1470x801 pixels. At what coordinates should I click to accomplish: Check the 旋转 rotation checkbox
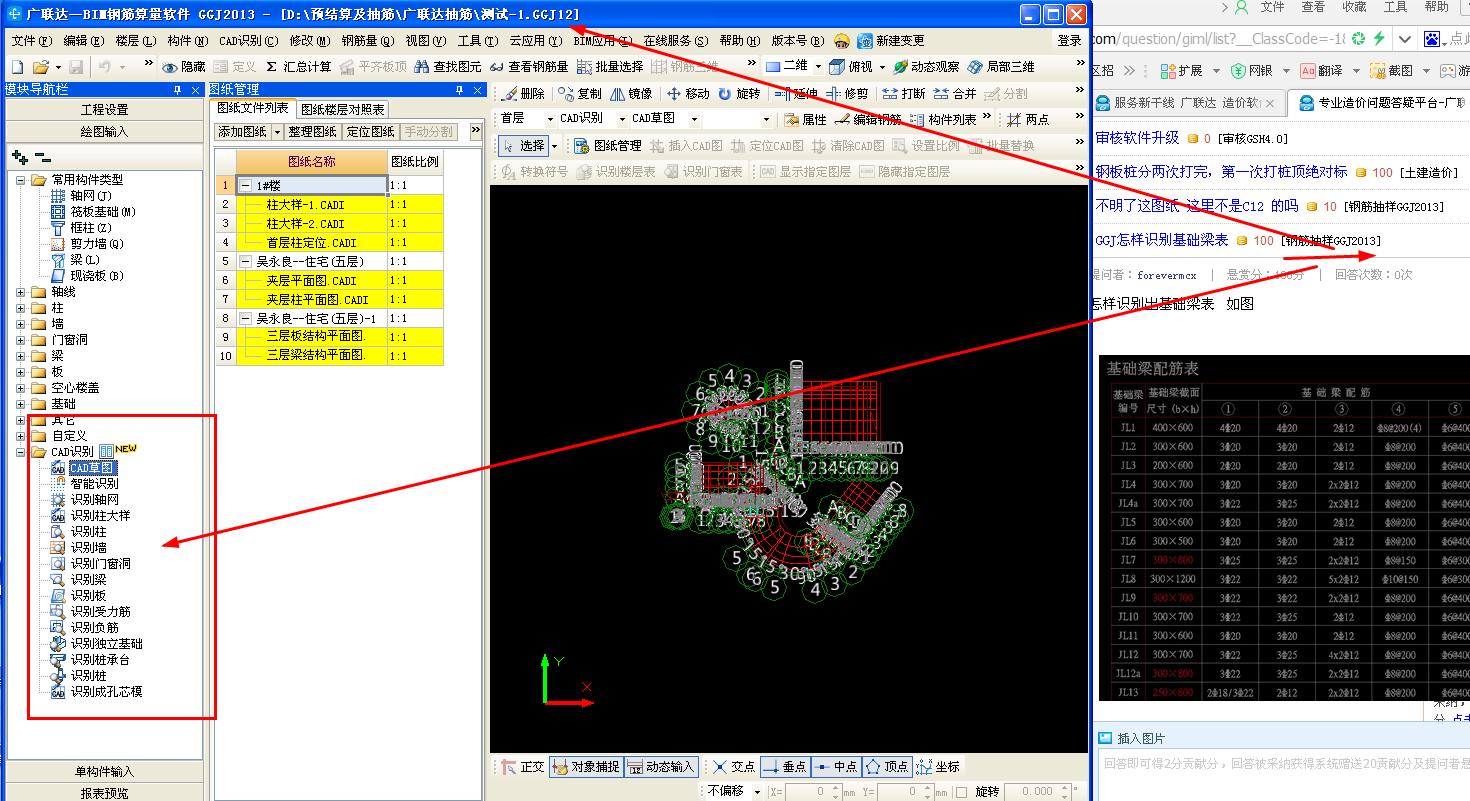coord(961,792)
